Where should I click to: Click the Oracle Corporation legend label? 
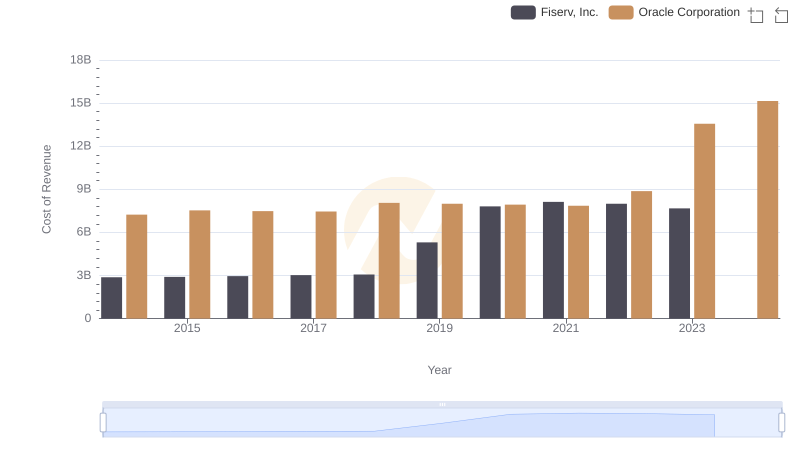pos(689,12)
